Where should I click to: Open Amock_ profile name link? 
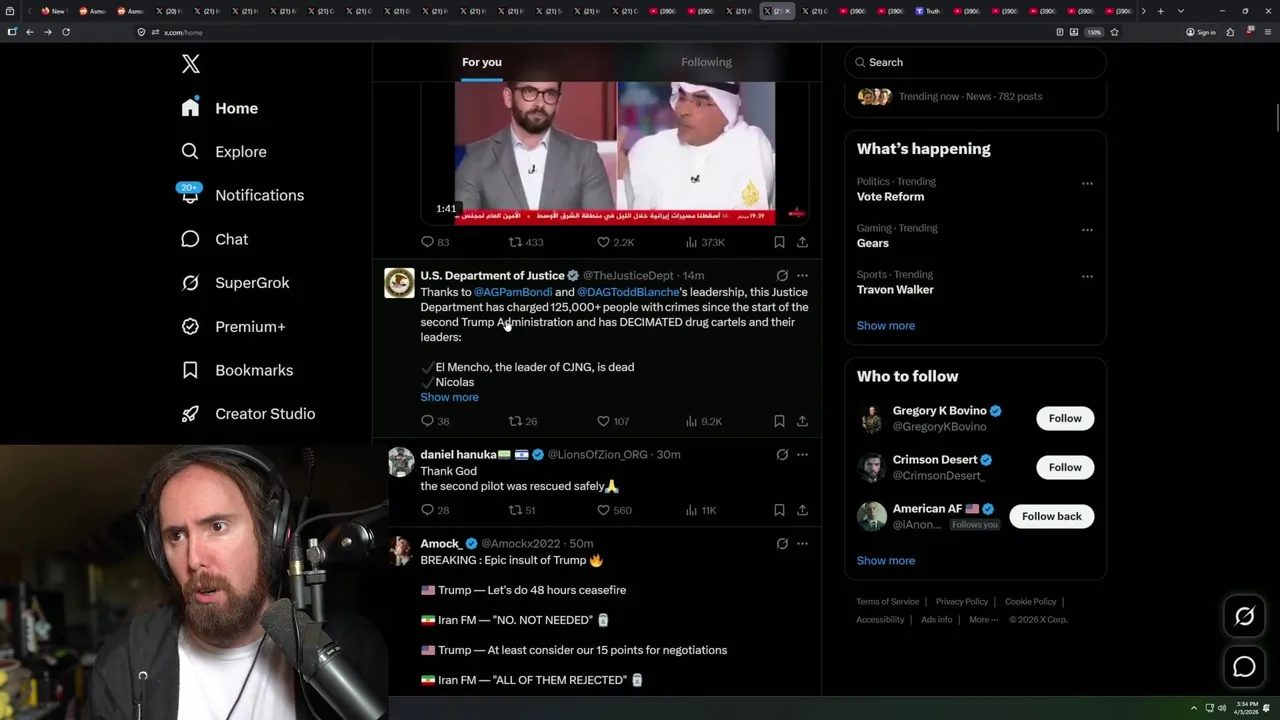[x=441, y=544]
